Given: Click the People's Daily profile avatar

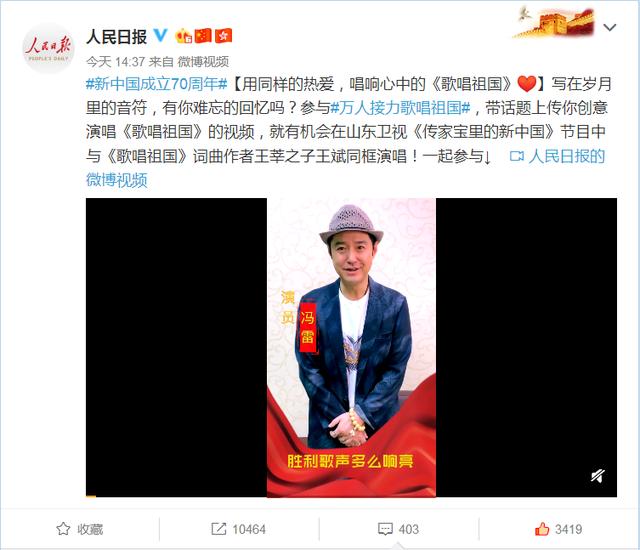Looking at the screenshot, I should (48, 48).
